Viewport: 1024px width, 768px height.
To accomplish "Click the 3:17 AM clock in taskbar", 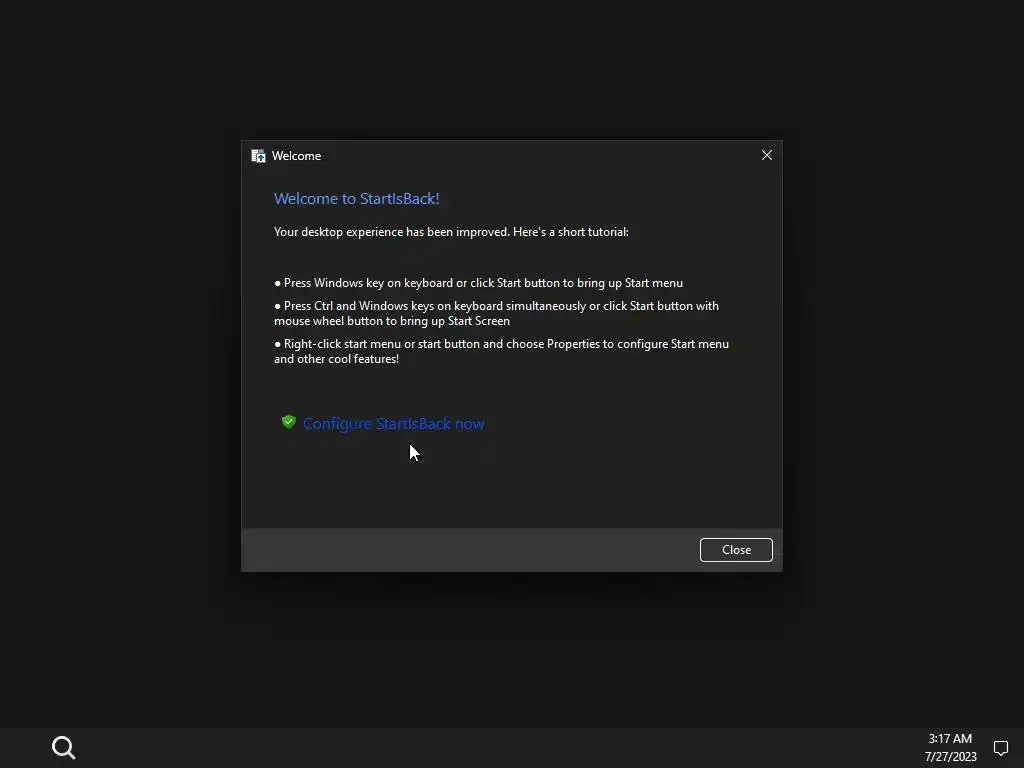I will click(x=950, y=739).
